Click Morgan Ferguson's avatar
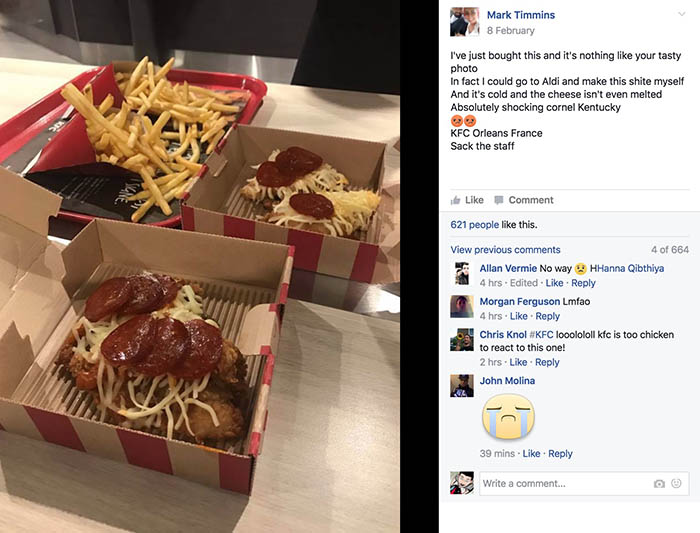Viewport: 700px width, 533px height. pos(462,306)
